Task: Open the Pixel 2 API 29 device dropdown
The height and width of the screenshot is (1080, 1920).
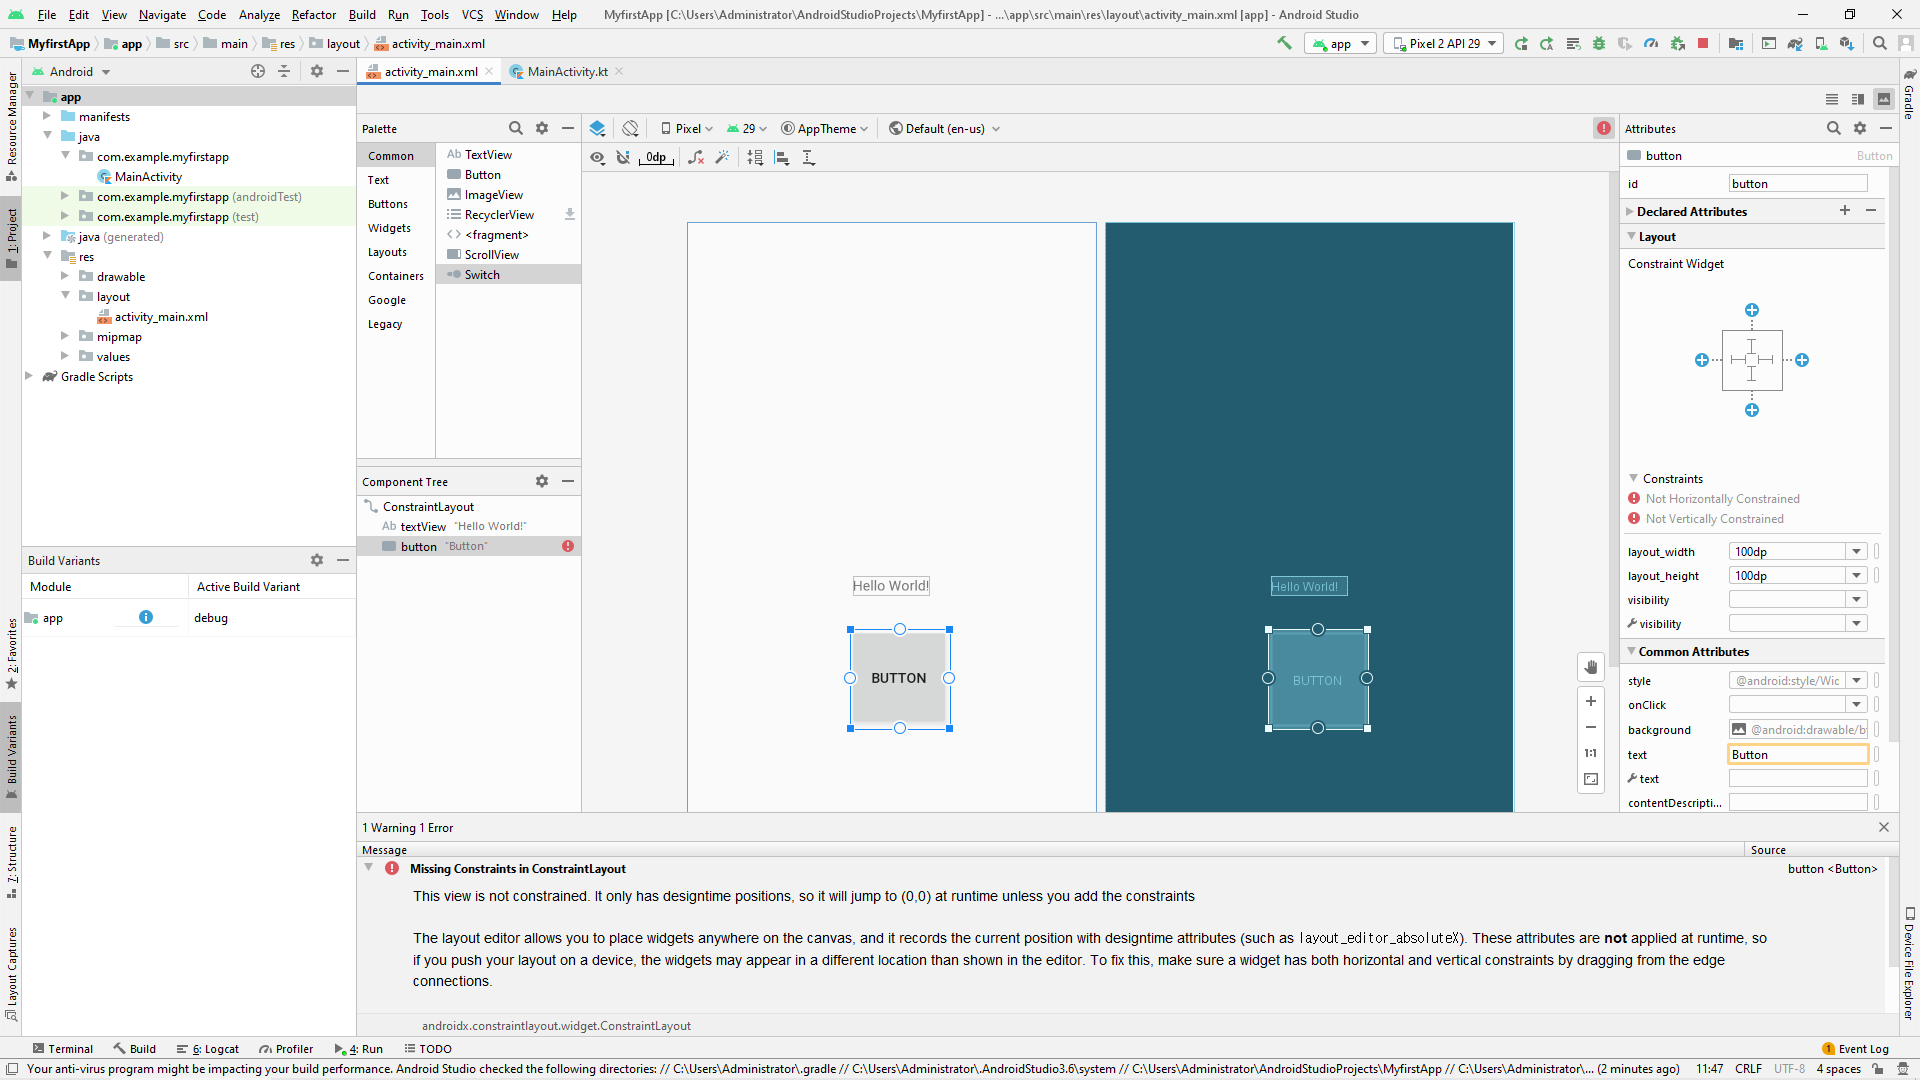Action: click(1444, 43)
